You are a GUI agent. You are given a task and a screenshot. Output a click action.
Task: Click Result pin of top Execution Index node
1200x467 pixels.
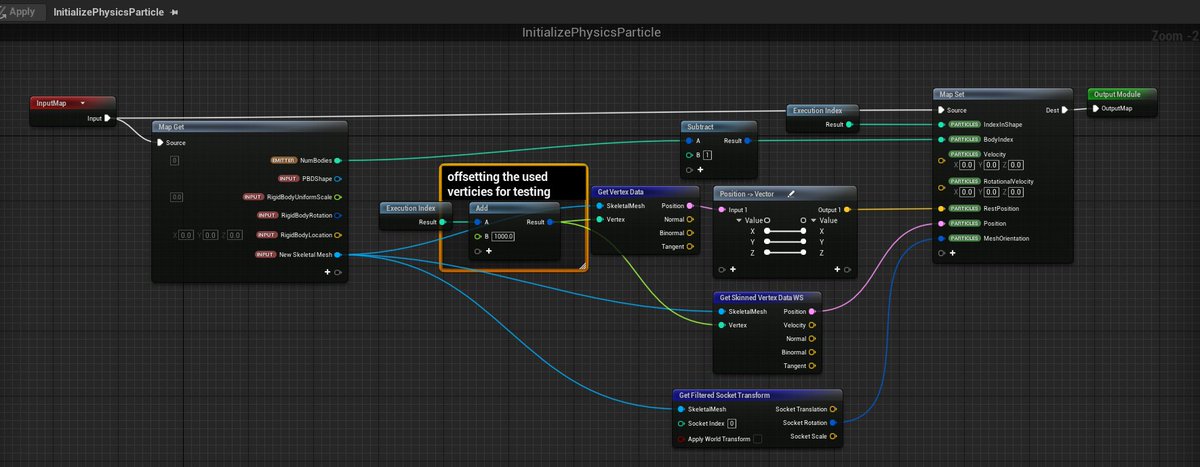point(849,125)
